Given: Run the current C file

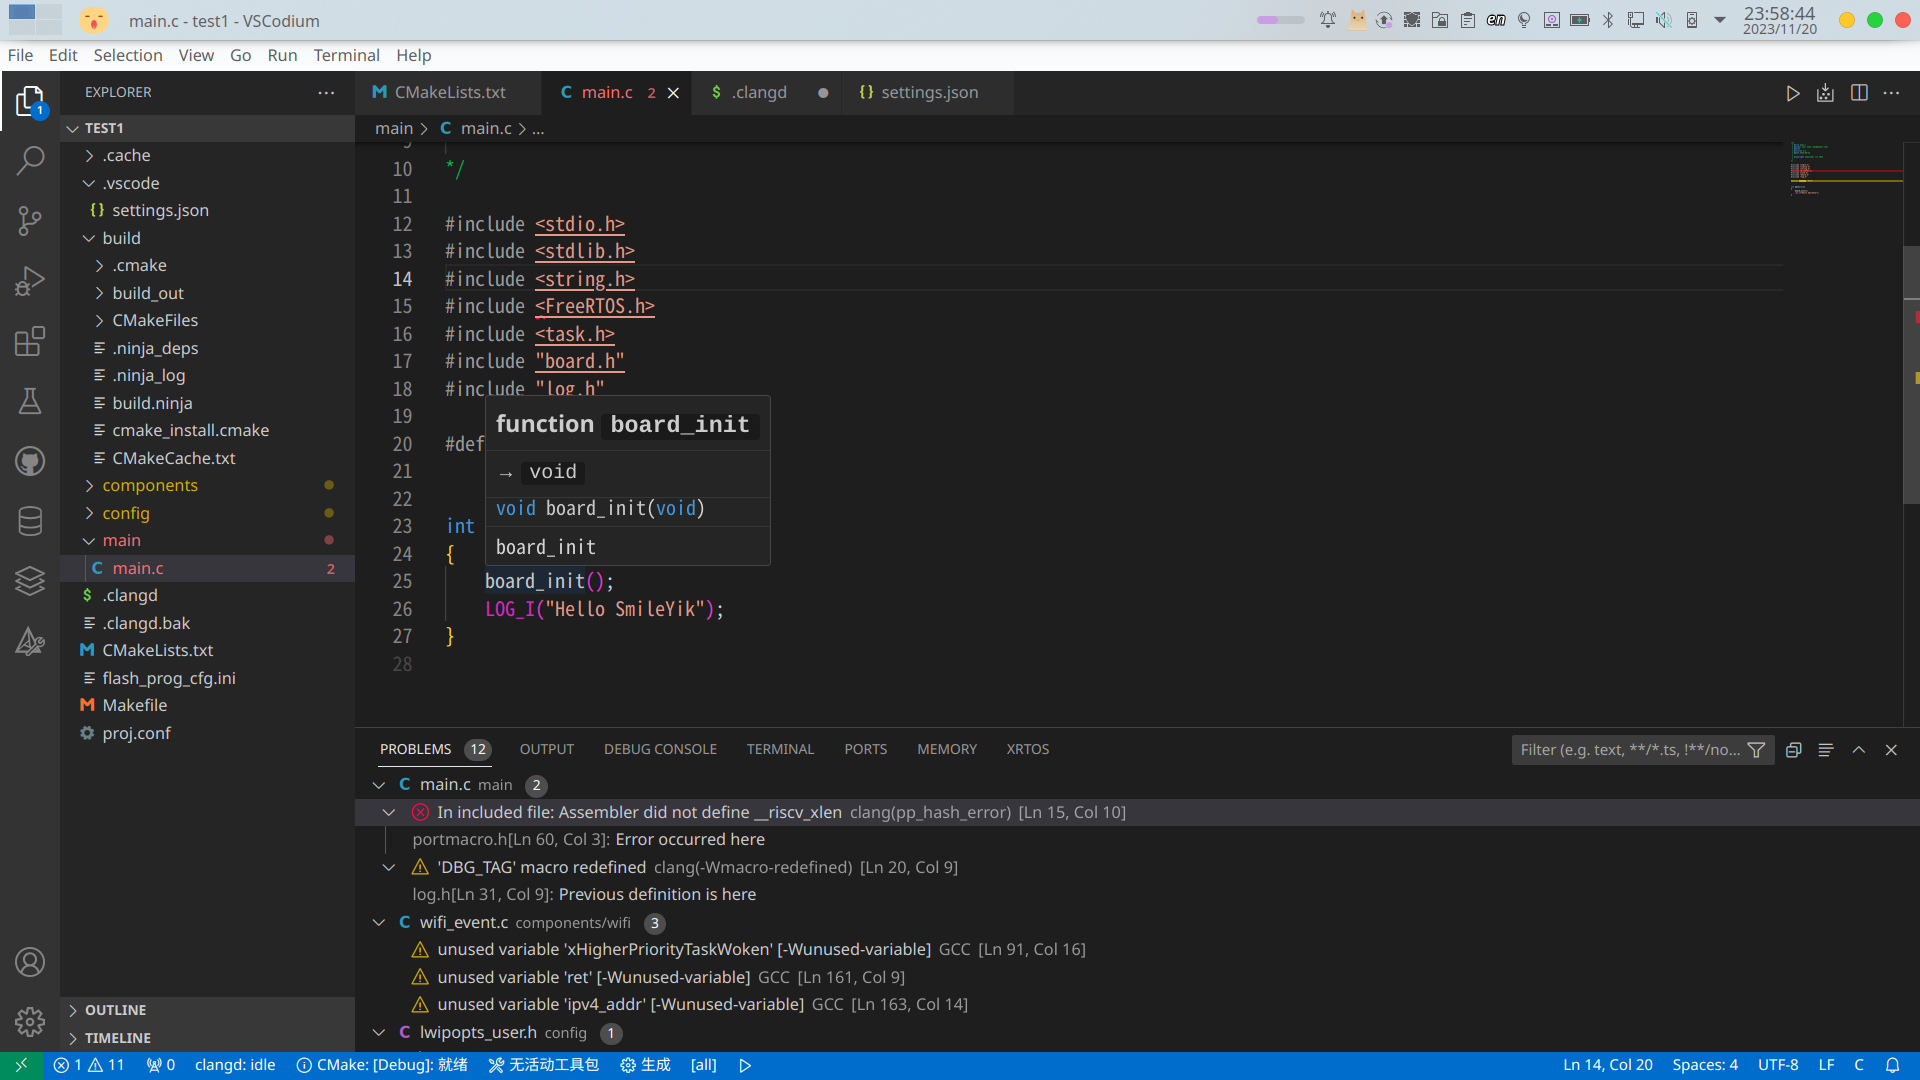Looking at the screenshot, I should [x=1792, y=93].
